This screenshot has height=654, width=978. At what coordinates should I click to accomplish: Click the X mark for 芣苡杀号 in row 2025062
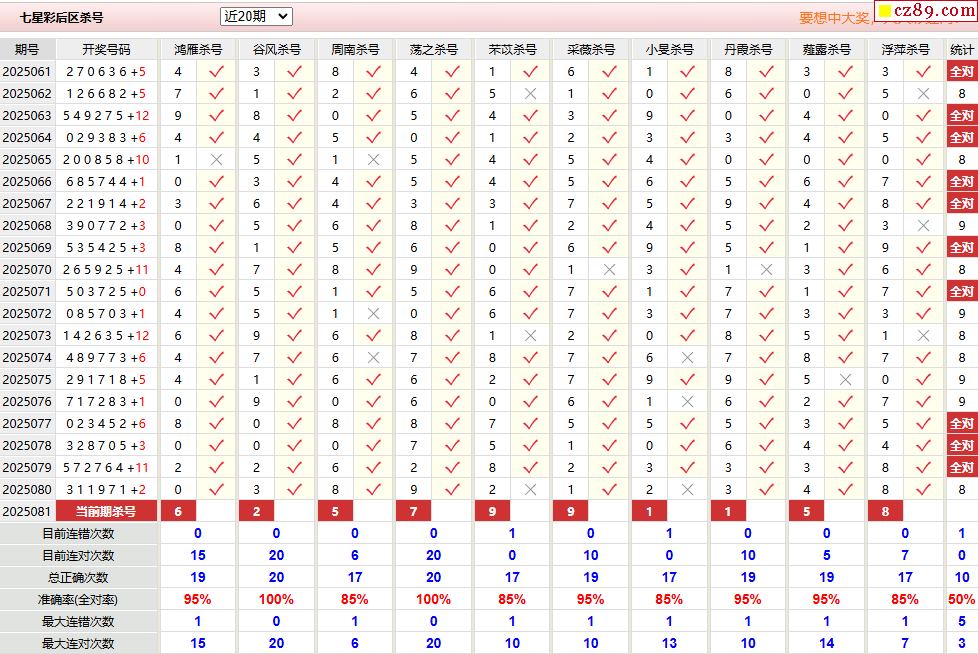[x=531, y=94]
